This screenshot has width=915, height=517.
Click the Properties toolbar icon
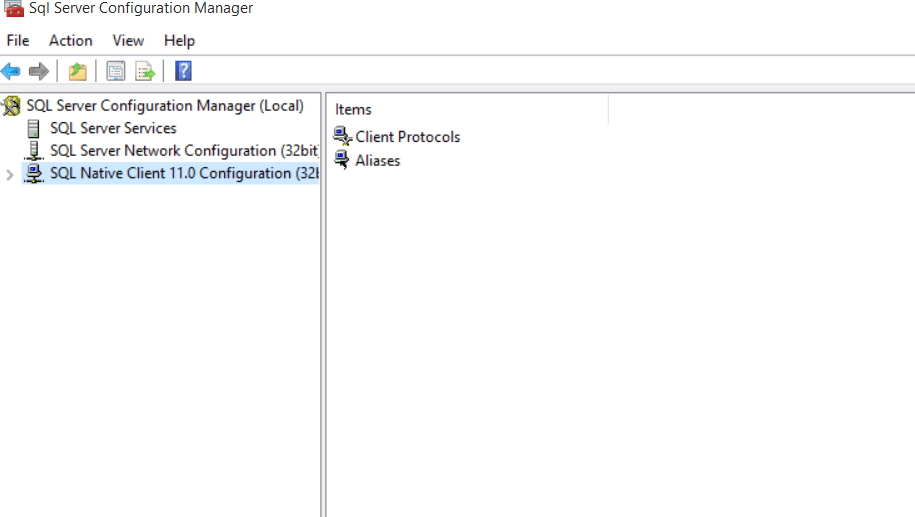click(116, 71)
